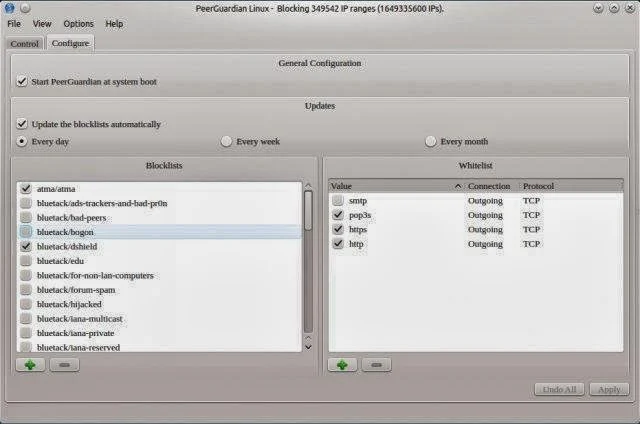Enable smtp whitelist checkbox

(338, 200)
